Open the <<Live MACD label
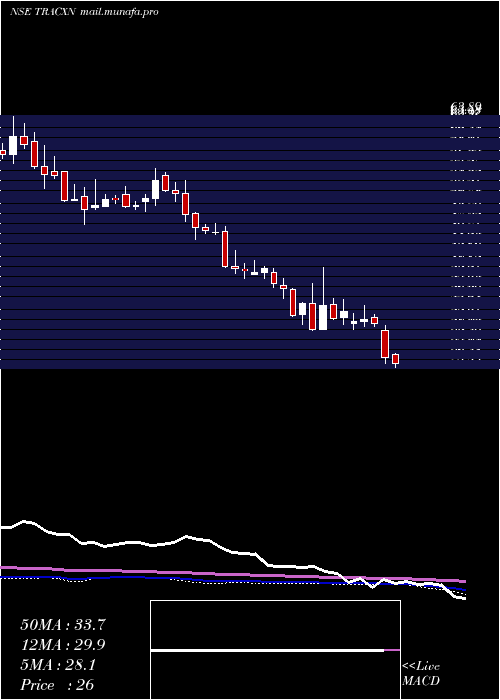Screen dimensions: 500x700 point(421,674)
